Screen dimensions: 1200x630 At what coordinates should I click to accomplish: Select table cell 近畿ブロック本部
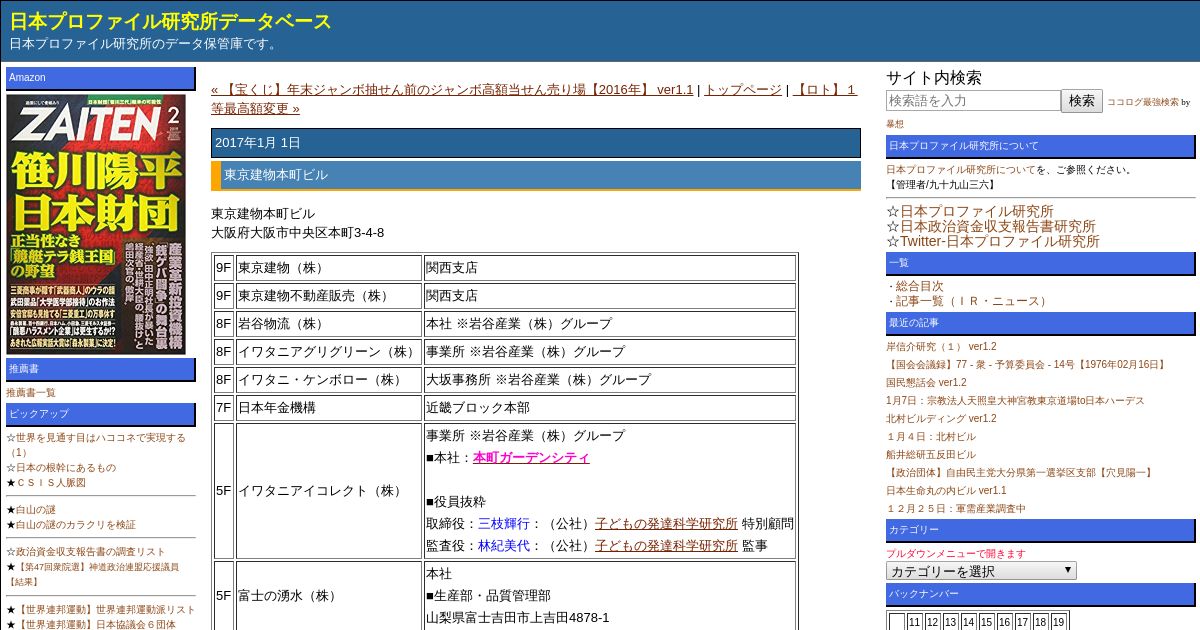point(610,408)
